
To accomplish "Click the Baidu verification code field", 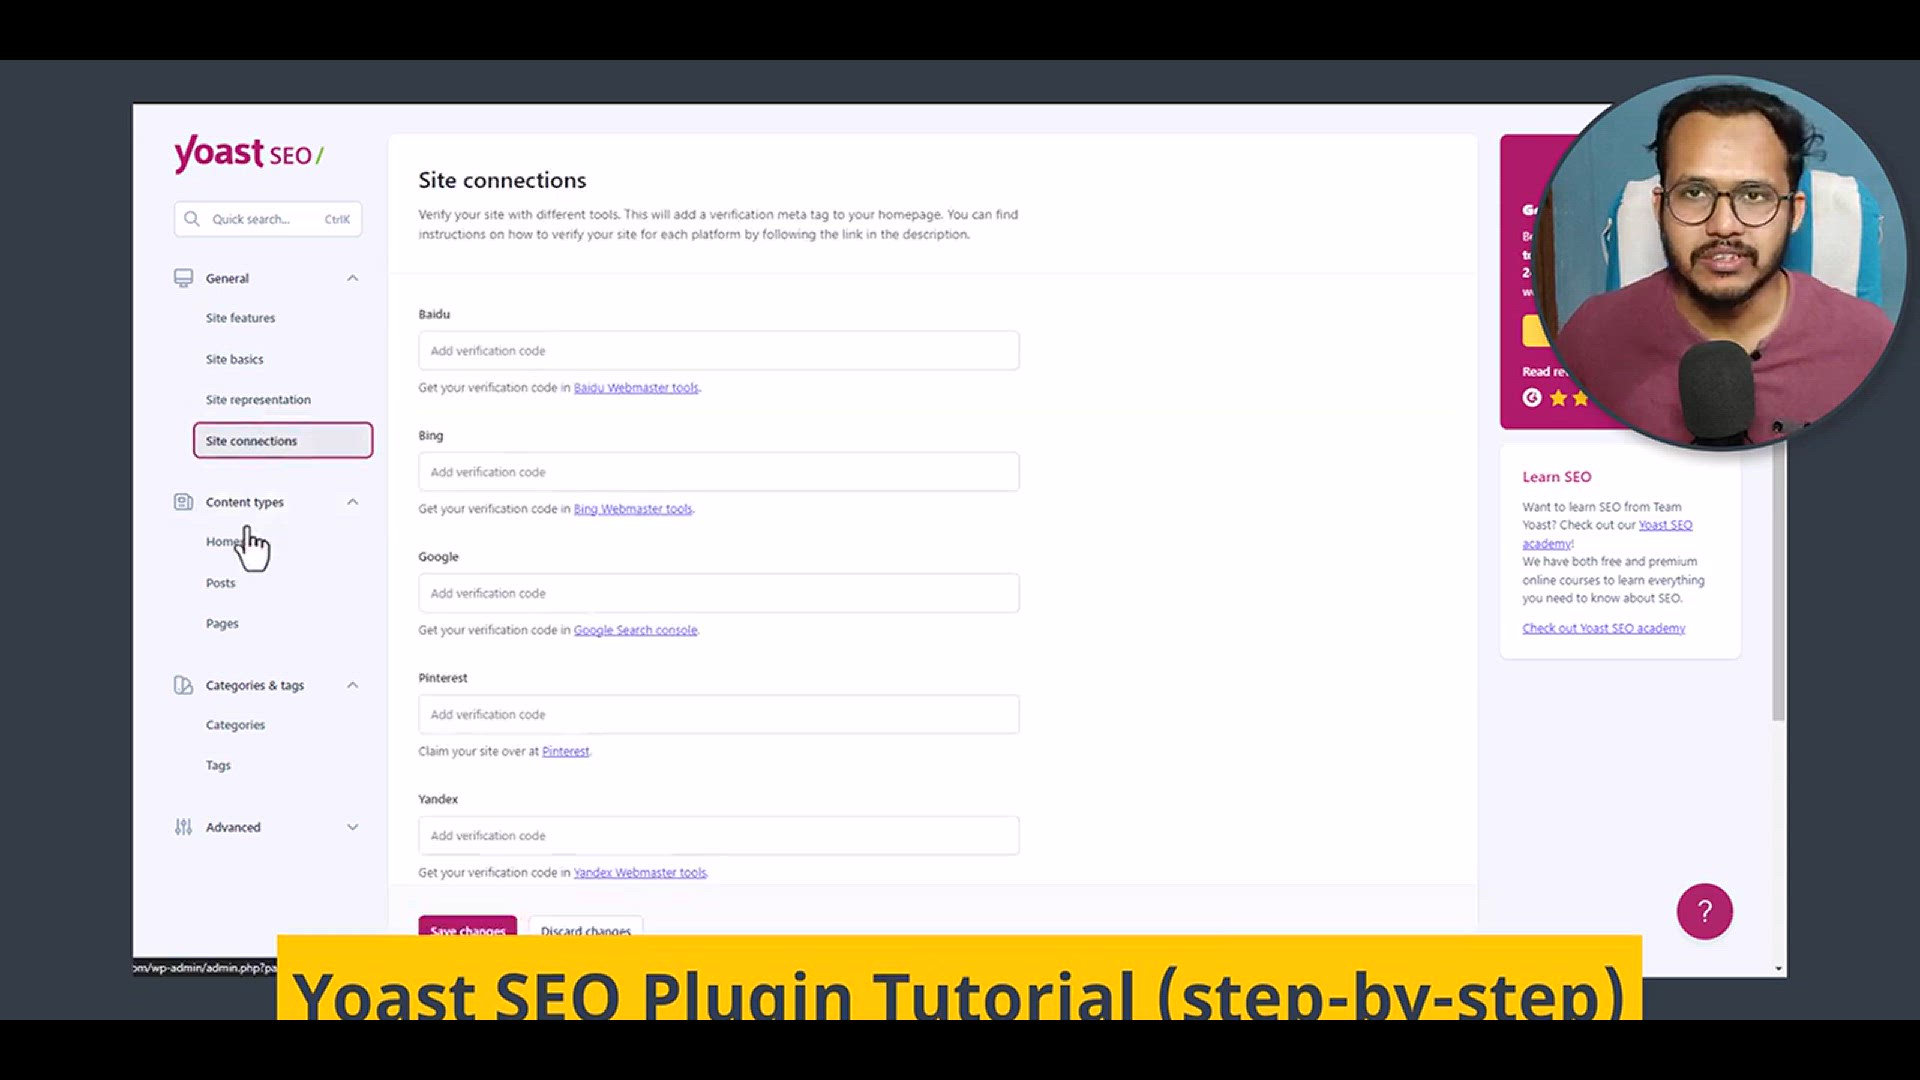I will point(719,351).
